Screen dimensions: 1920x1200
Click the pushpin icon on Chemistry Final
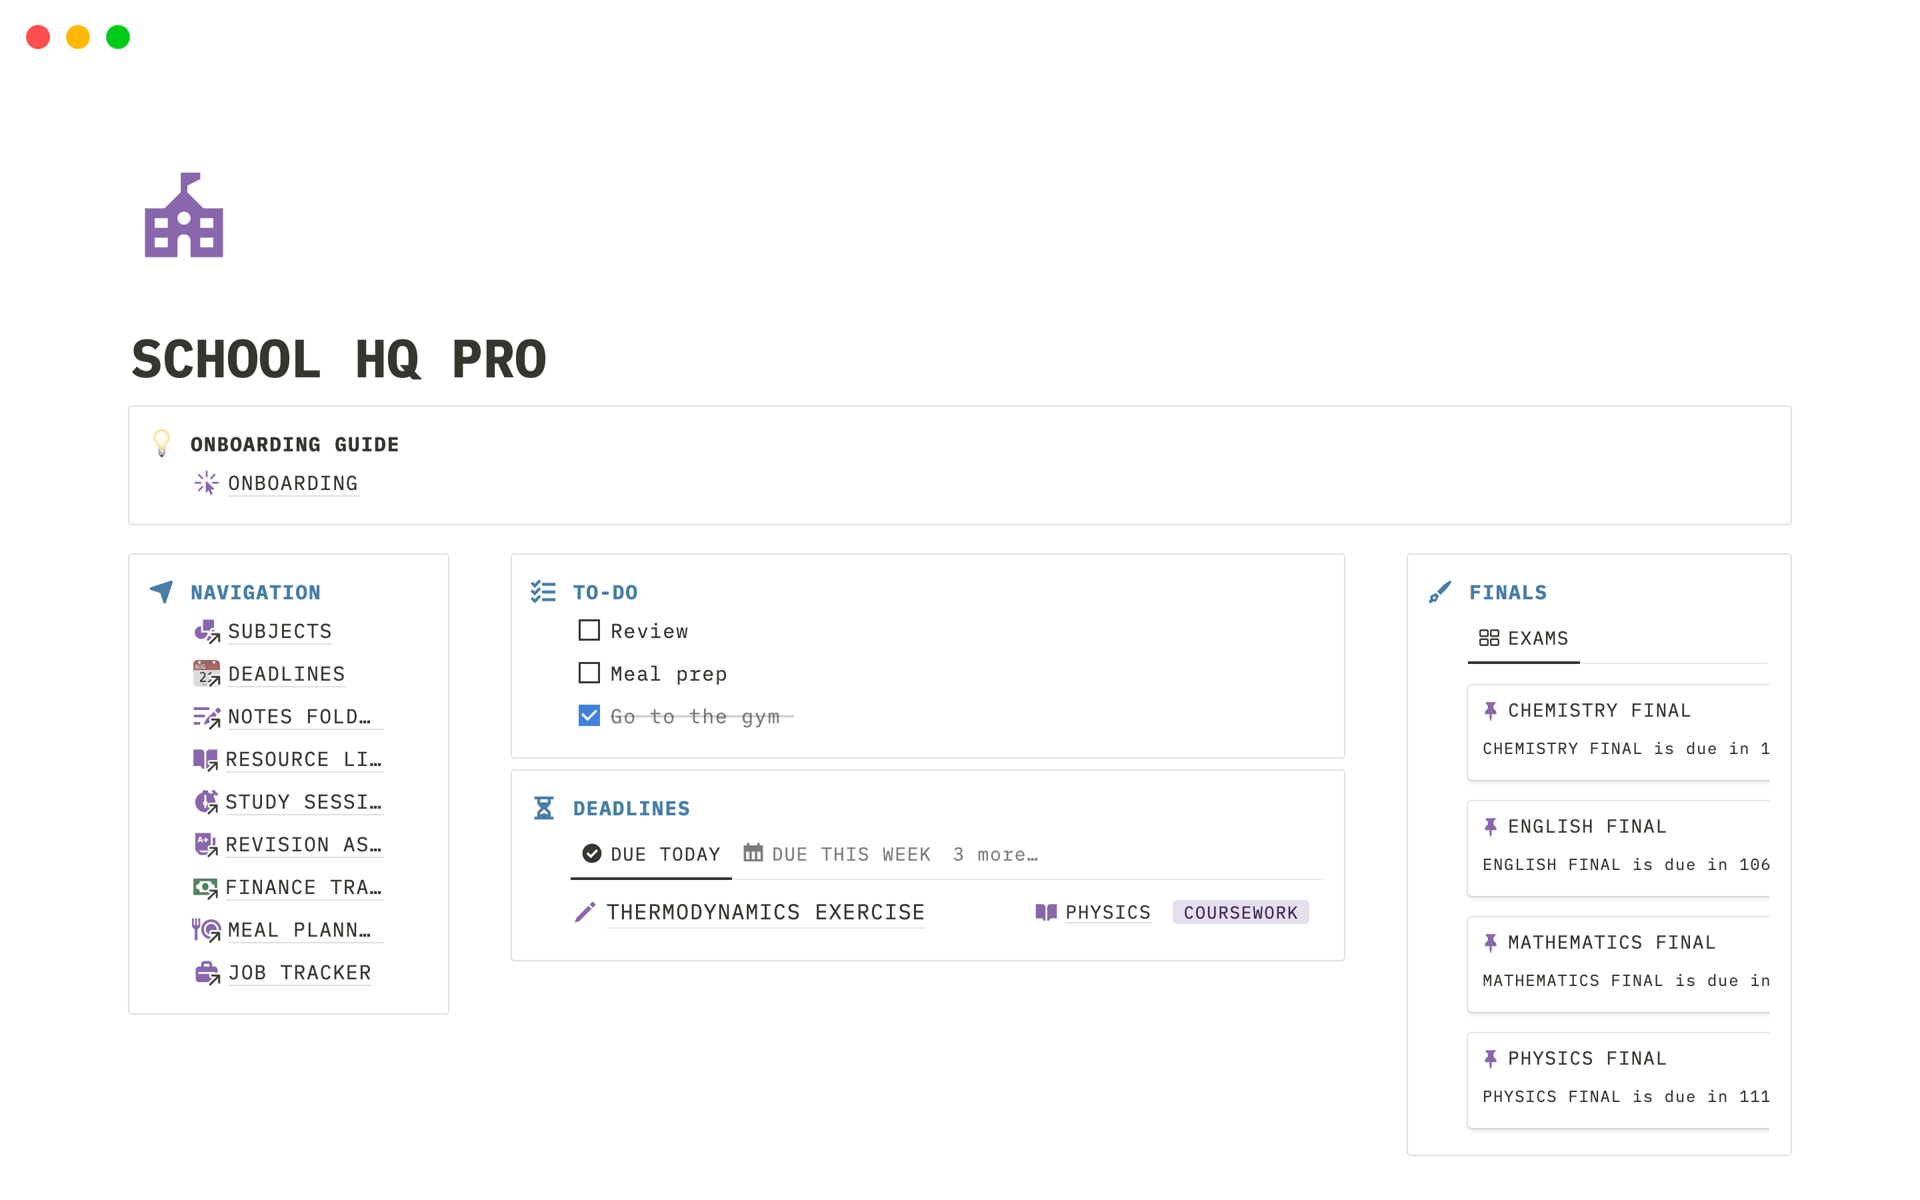(x=1490, y=710)
